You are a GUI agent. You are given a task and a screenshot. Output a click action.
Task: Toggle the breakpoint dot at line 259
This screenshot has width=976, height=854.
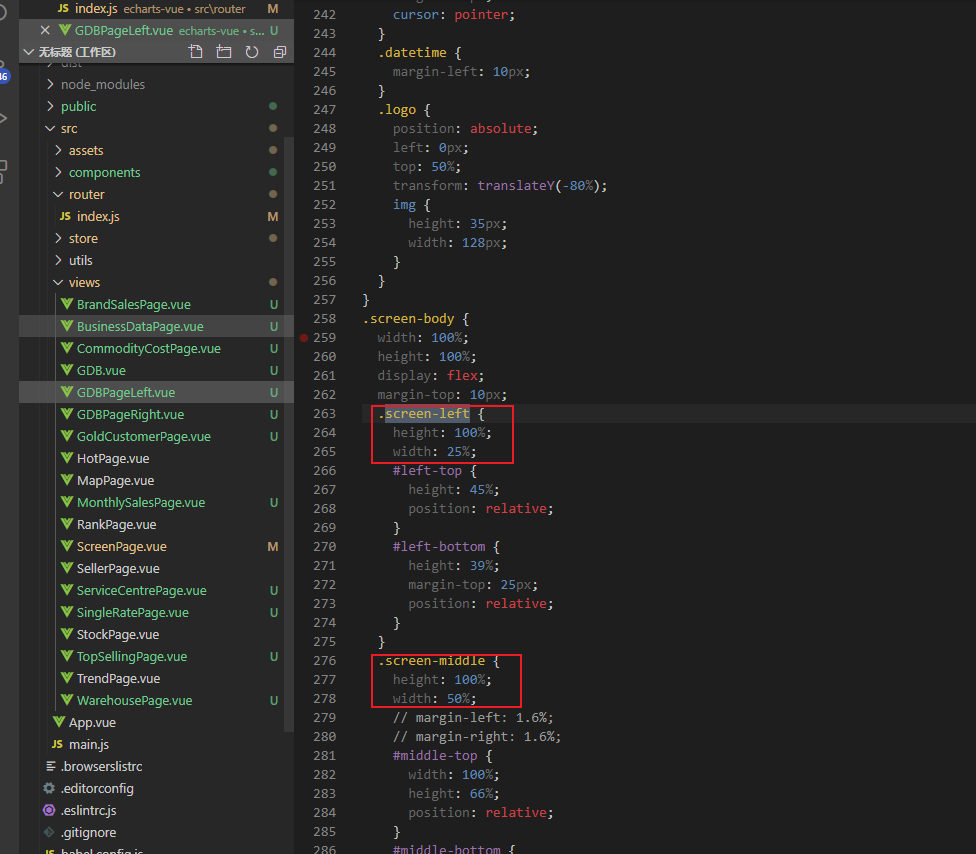(x=304, y=338)
